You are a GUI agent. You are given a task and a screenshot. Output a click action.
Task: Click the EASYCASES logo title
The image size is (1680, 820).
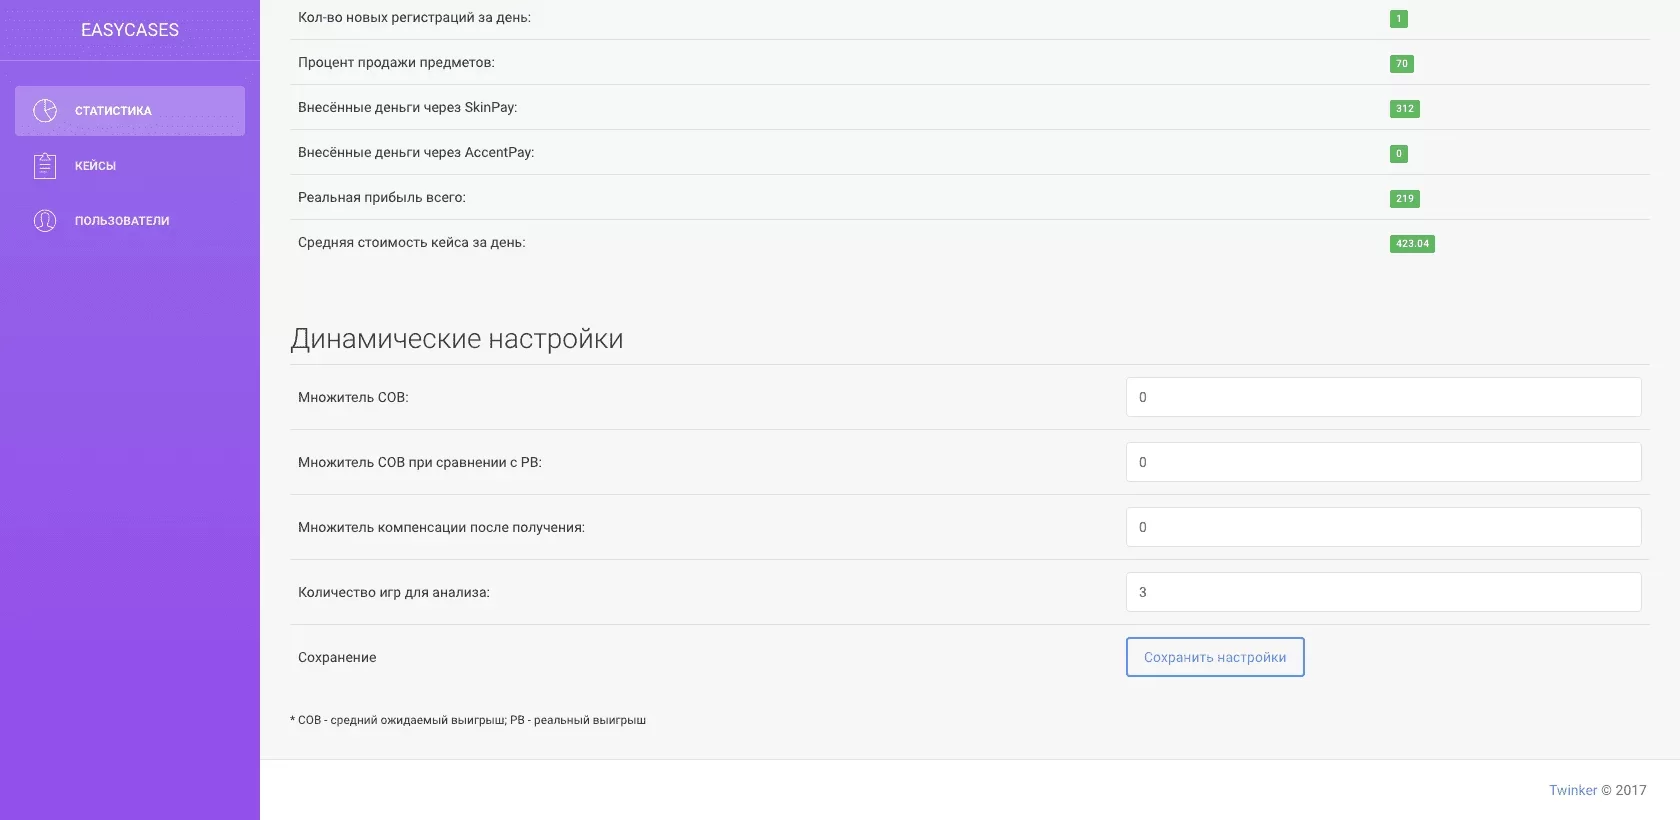coord(130,30)
